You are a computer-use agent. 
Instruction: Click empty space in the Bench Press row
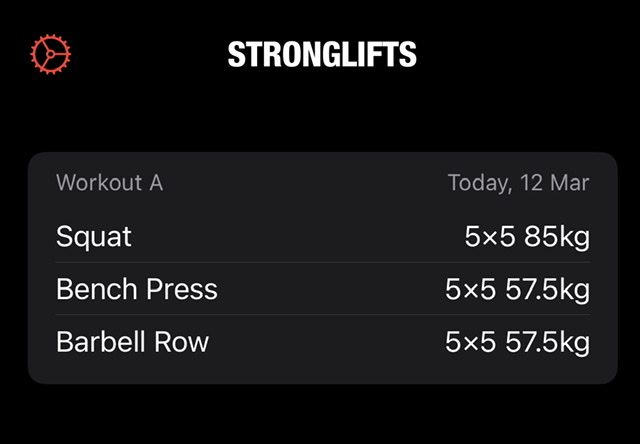[x=330, y=290]
